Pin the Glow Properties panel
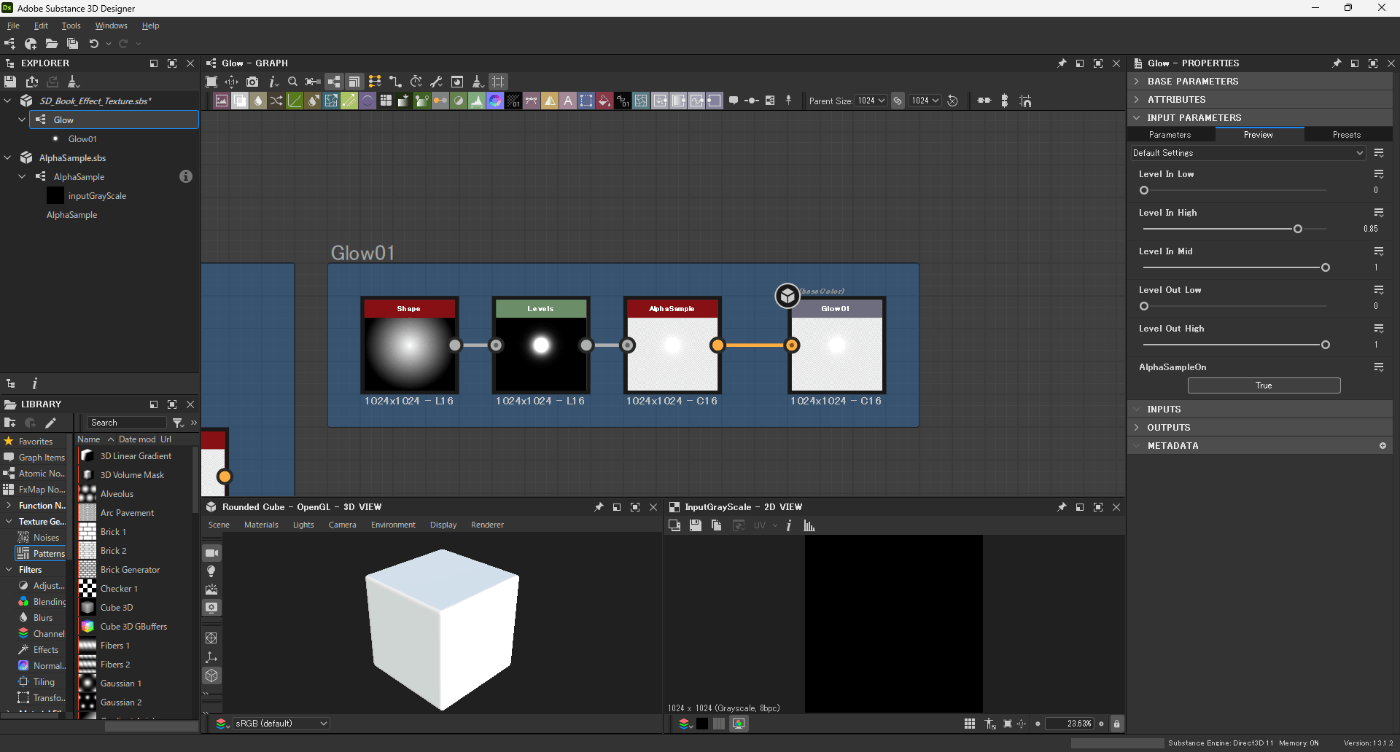The width and height of the screenshot is (1400, 752). tap(1336, 63)
